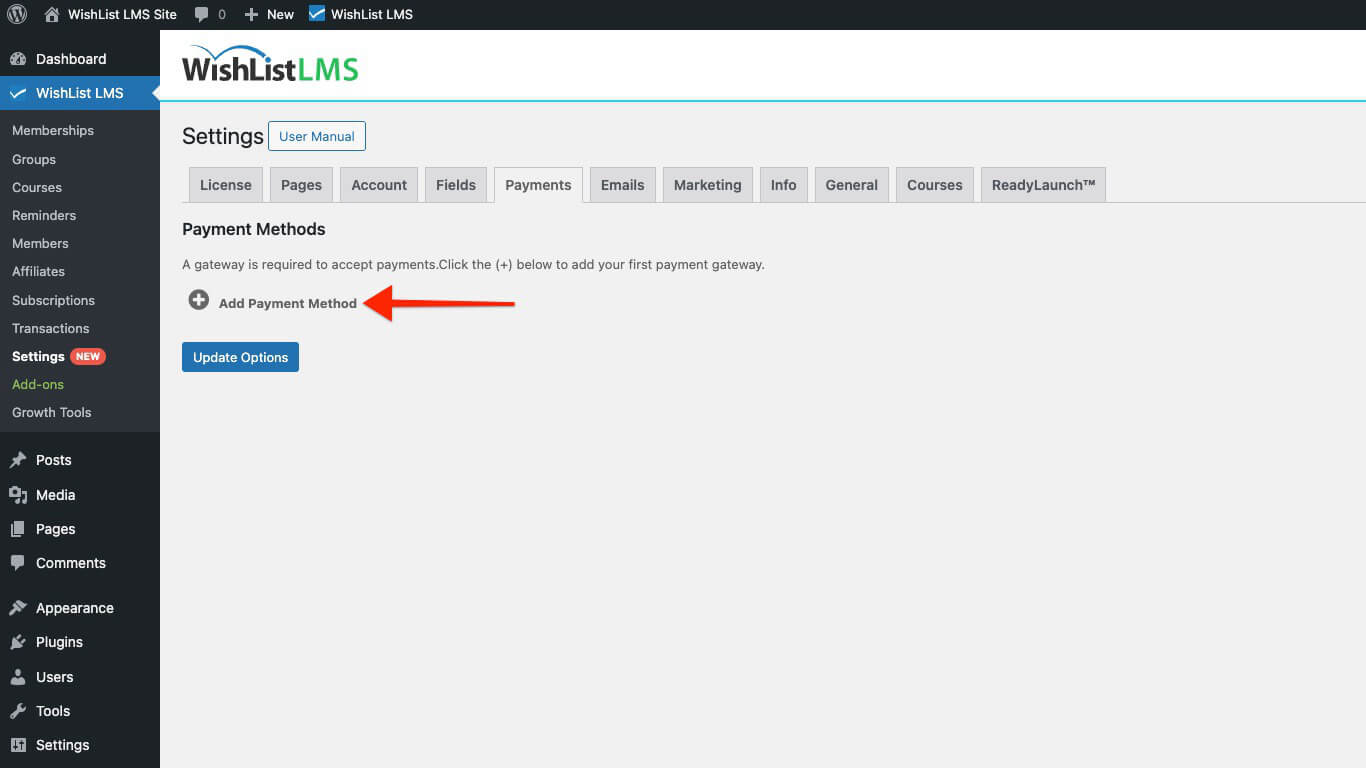Open the License tab
1366x768 pixels.
coord(225,184)
